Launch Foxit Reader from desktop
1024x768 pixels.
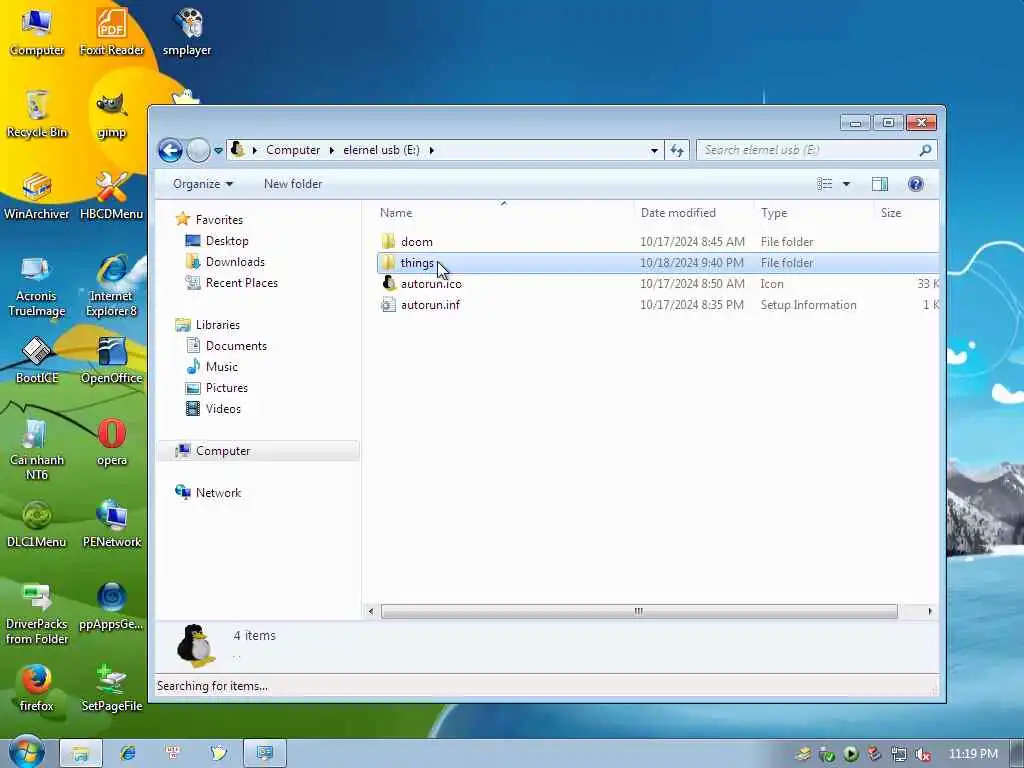pos(112,33)
